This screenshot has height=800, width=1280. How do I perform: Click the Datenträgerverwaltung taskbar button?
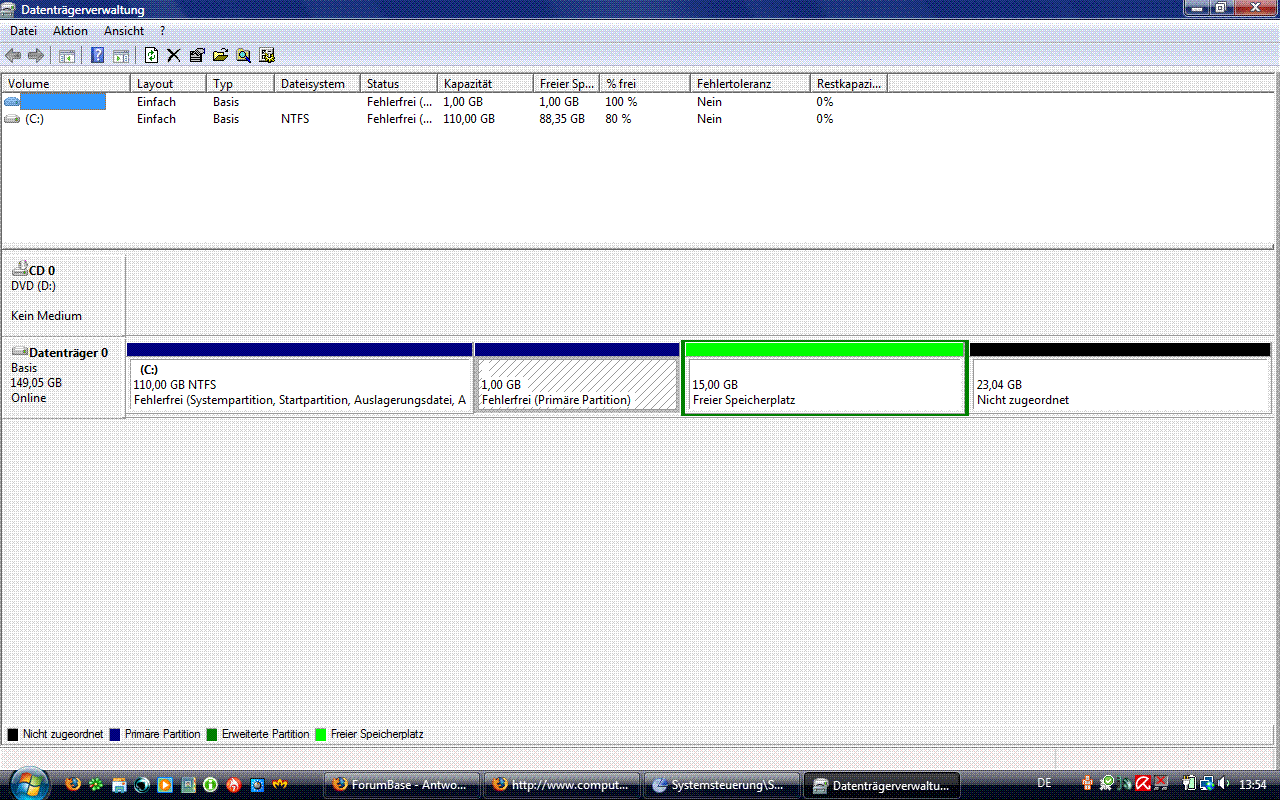tap(882, 785)
